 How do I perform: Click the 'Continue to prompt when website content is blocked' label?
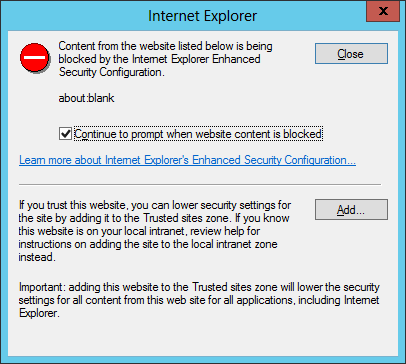198,134
